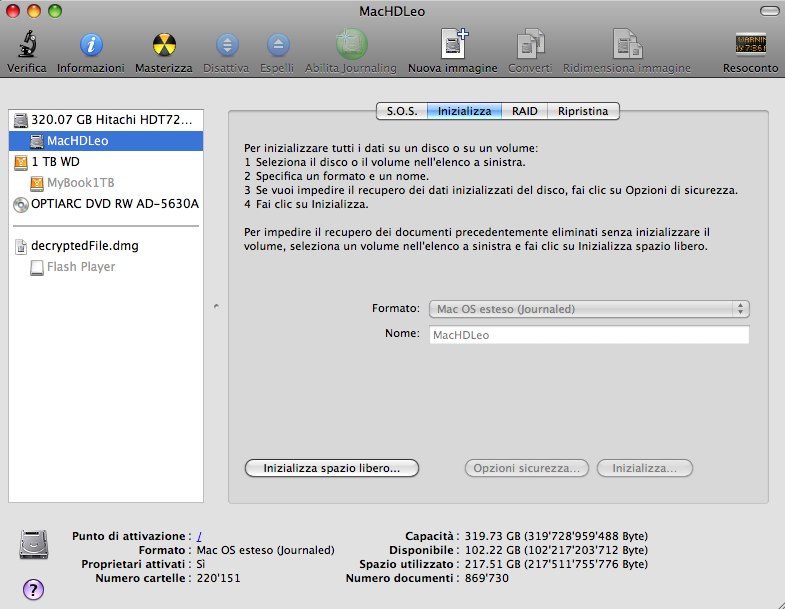Click Opzioni sicurezza button

pyautogui.click(x=527, y=468)
